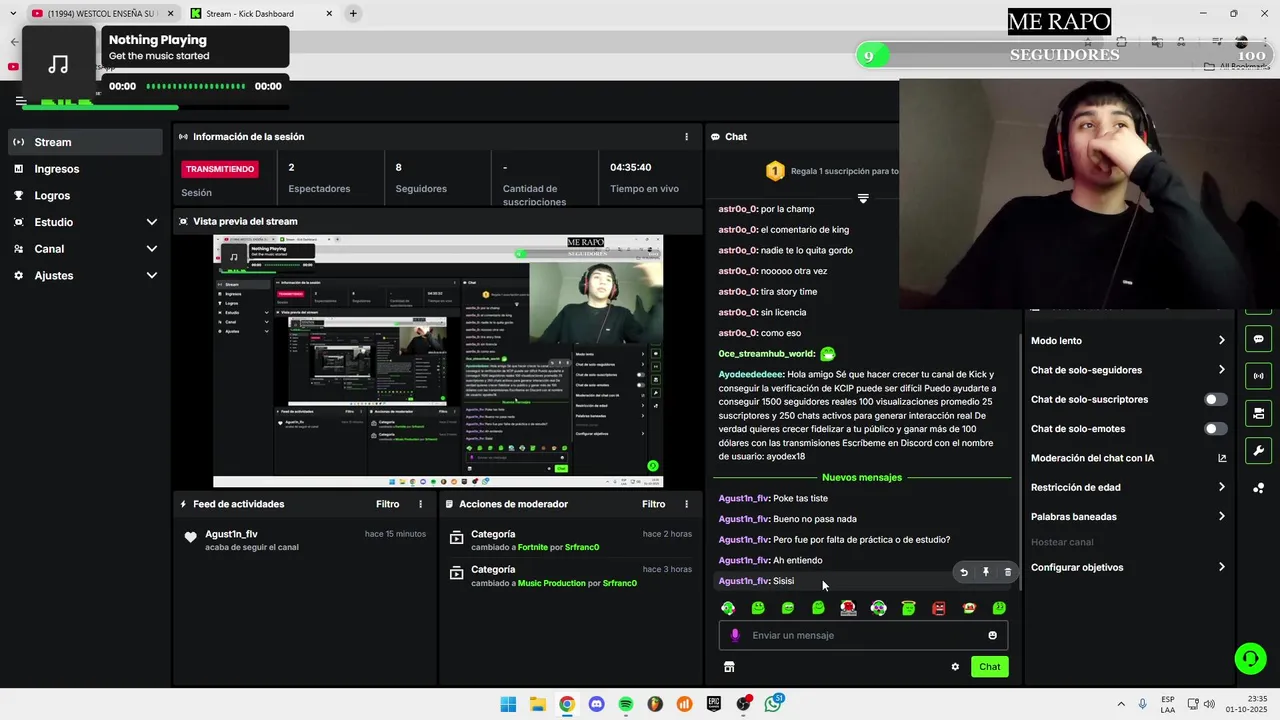
Task: Click reply icon on the Sisisi message
Action: (964, 572)
